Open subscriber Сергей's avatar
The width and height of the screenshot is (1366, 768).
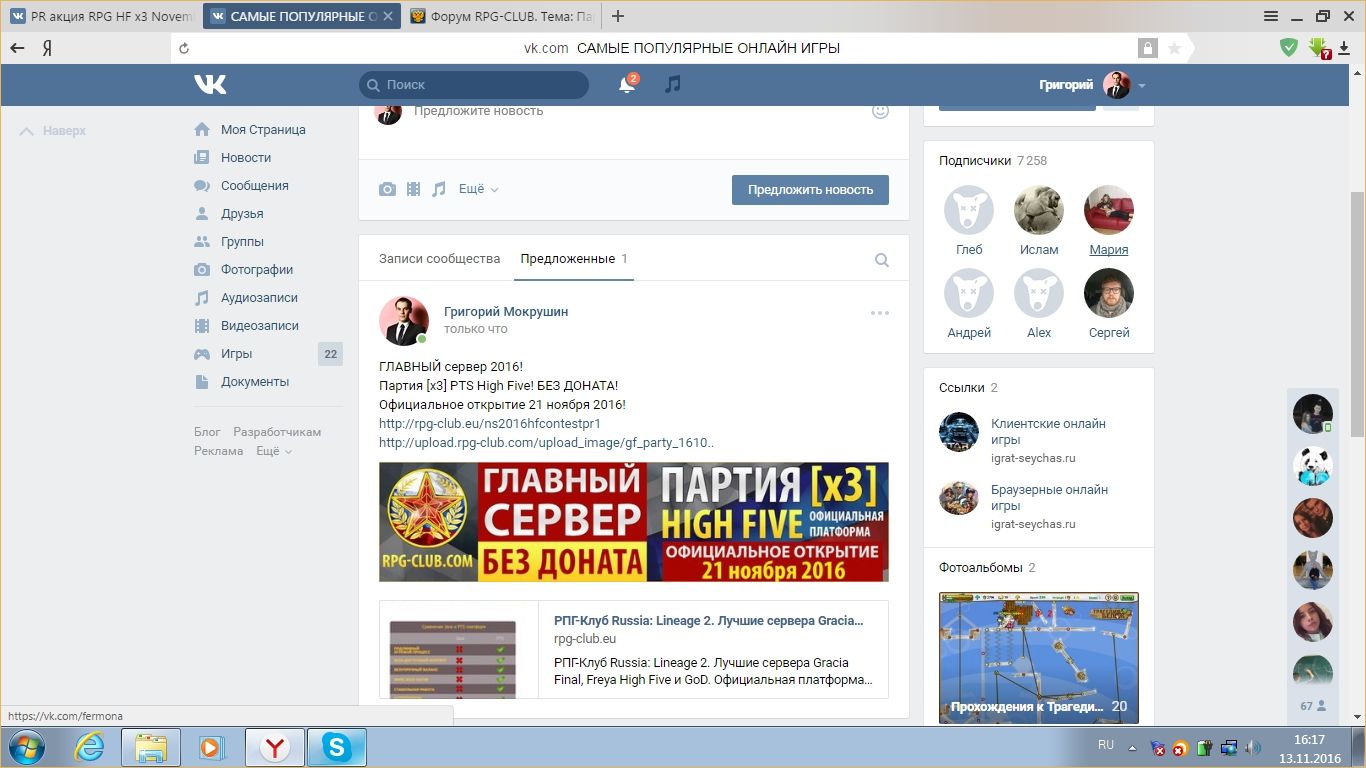[x=1109, y=293]
